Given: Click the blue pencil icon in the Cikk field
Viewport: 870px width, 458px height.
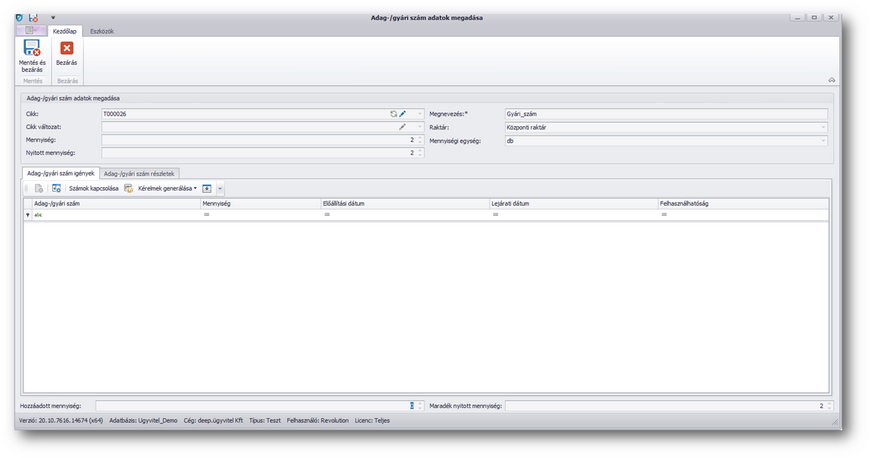Looking at the screenshot, I should tap(403, 114).
